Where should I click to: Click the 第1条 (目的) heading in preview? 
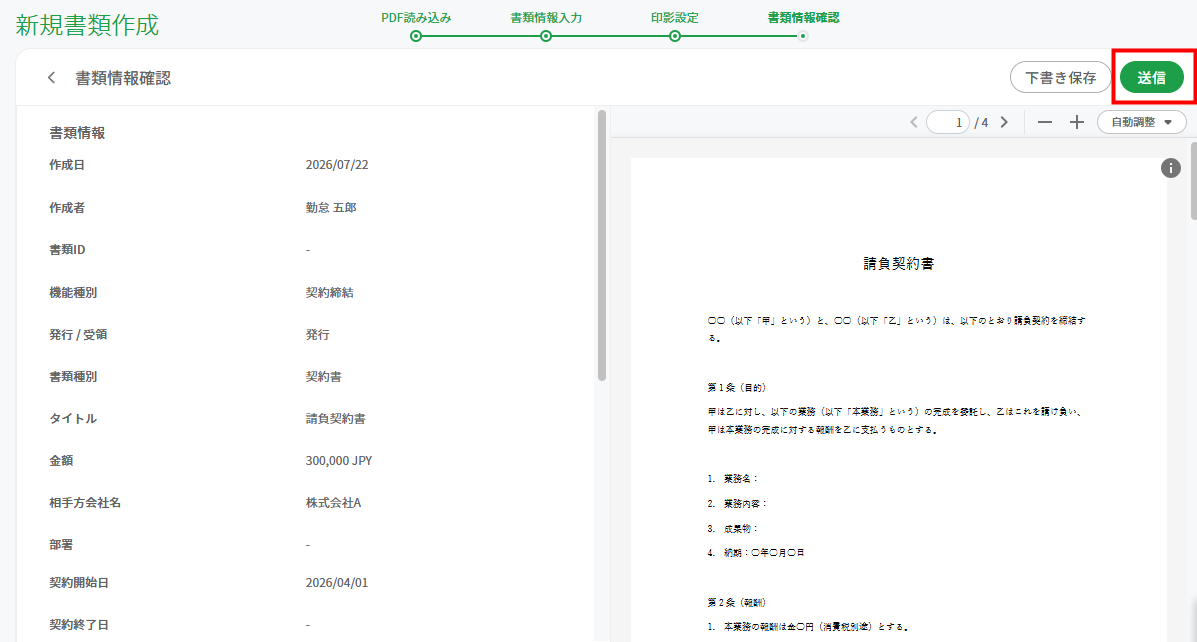pyautogui.click(x=736, y=388)
